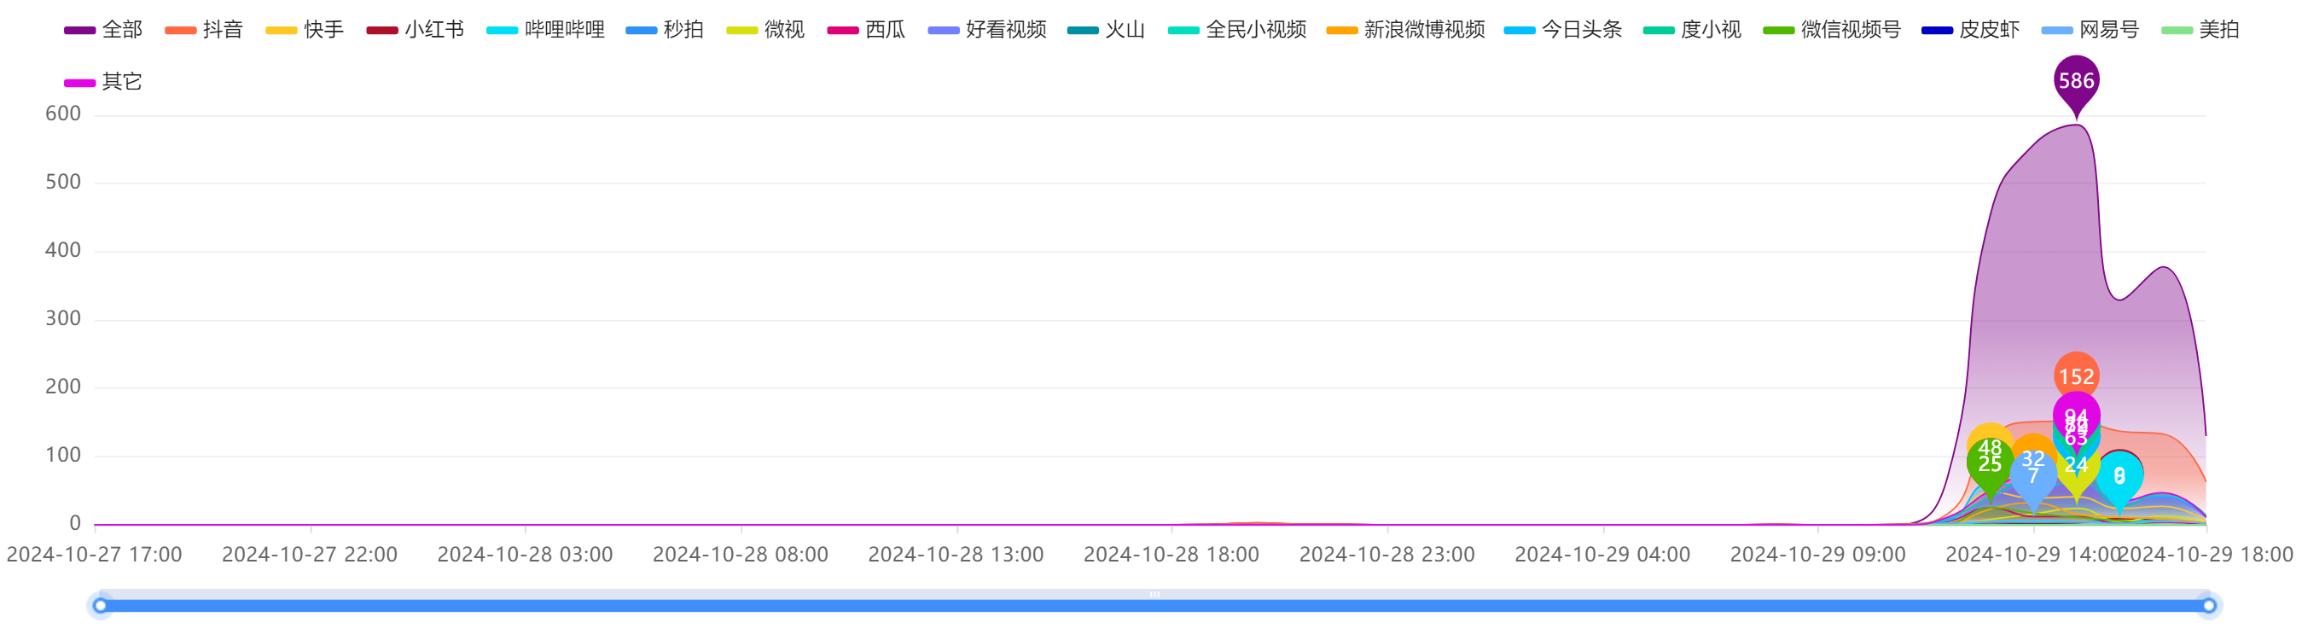Toggle 其它 legend entry
This screenshot has height=640, width=2302.
104,82
